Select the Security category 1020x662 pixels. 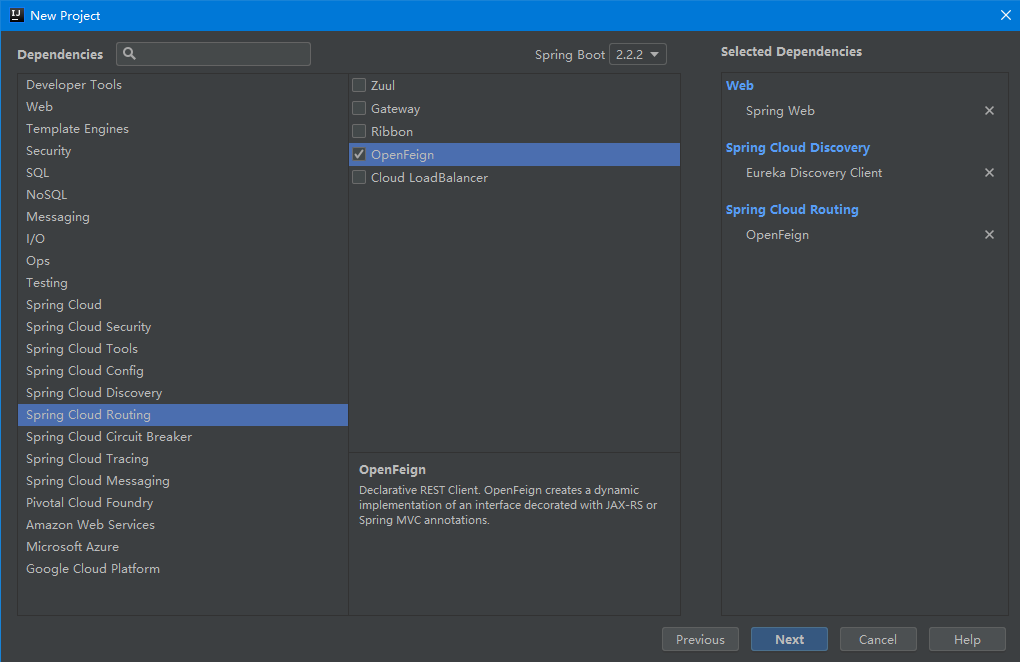click(x=183, y=151)
